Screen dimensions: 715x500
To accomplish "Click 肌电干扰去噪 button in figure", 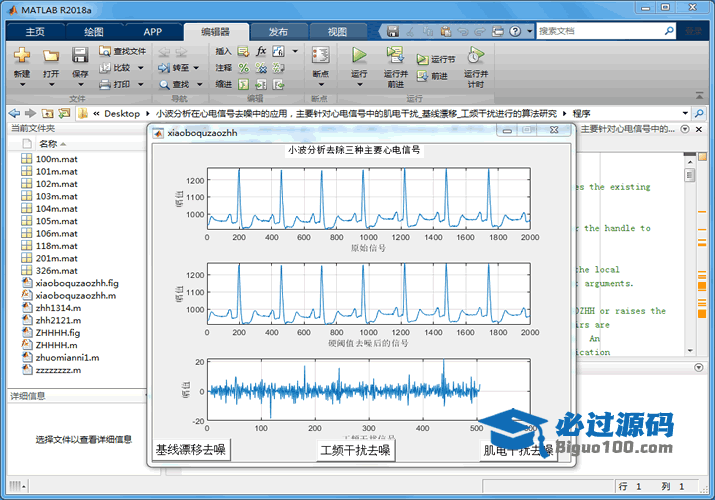I will pyautogui.click(x=518, y=450).
